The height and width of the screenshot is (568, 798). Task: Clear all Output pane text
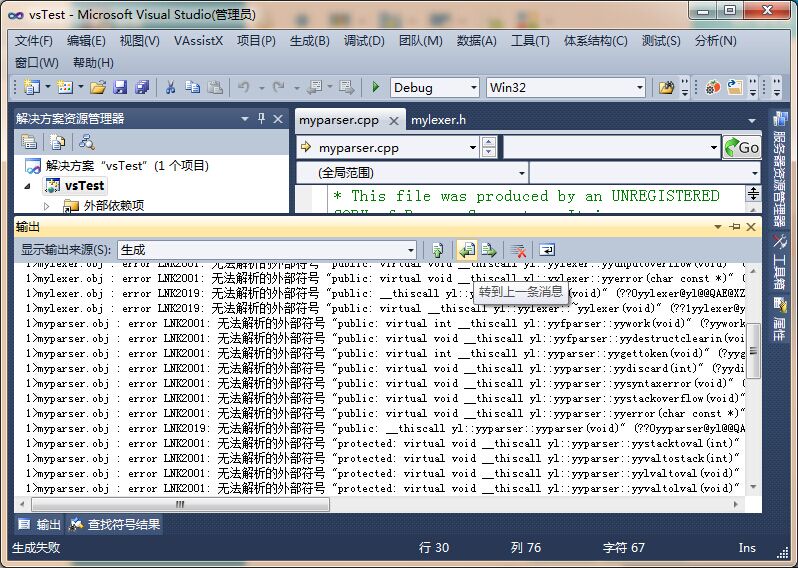coord(519,250)
